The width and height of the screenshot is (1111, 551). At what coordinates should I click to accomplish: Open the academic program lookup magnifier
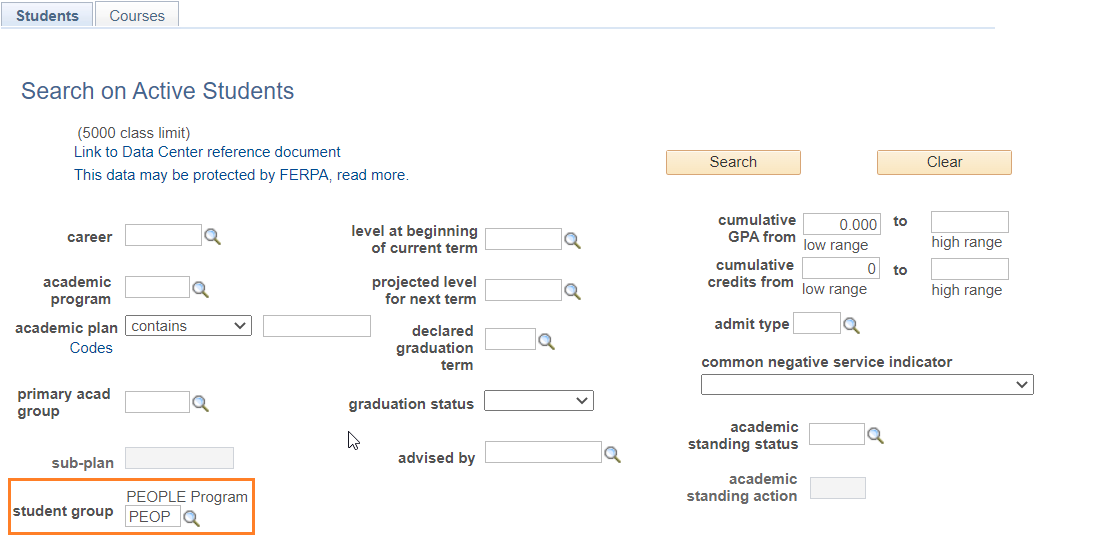pos(201,289)
